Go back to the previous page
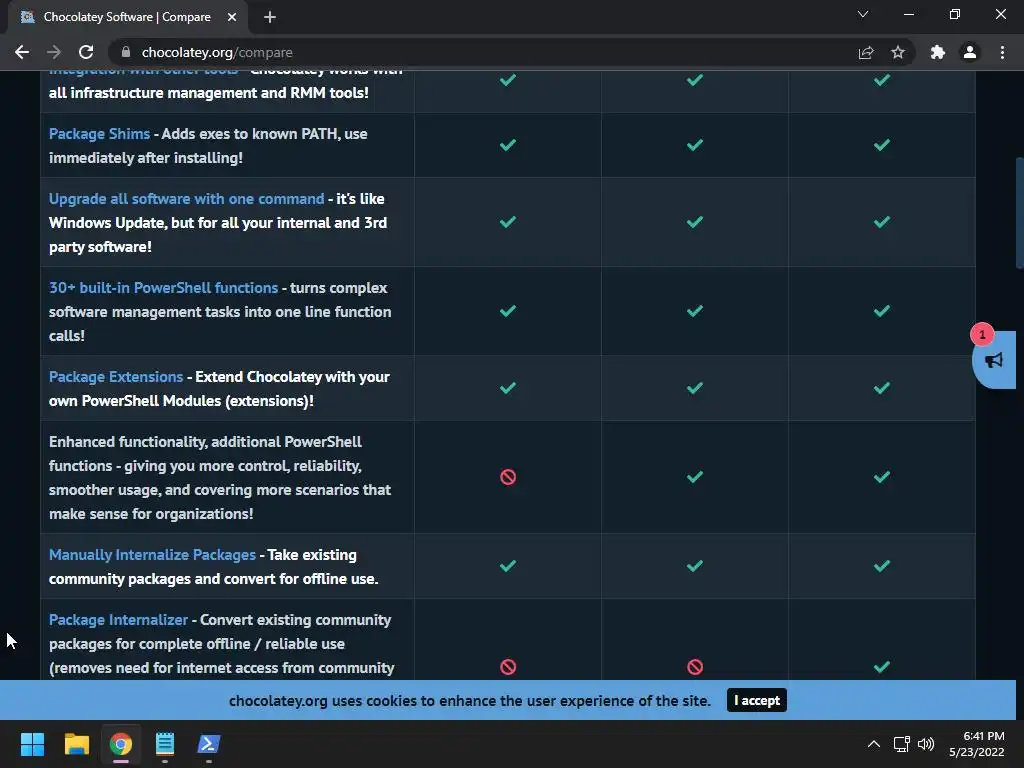 click(x=22, y=52)
